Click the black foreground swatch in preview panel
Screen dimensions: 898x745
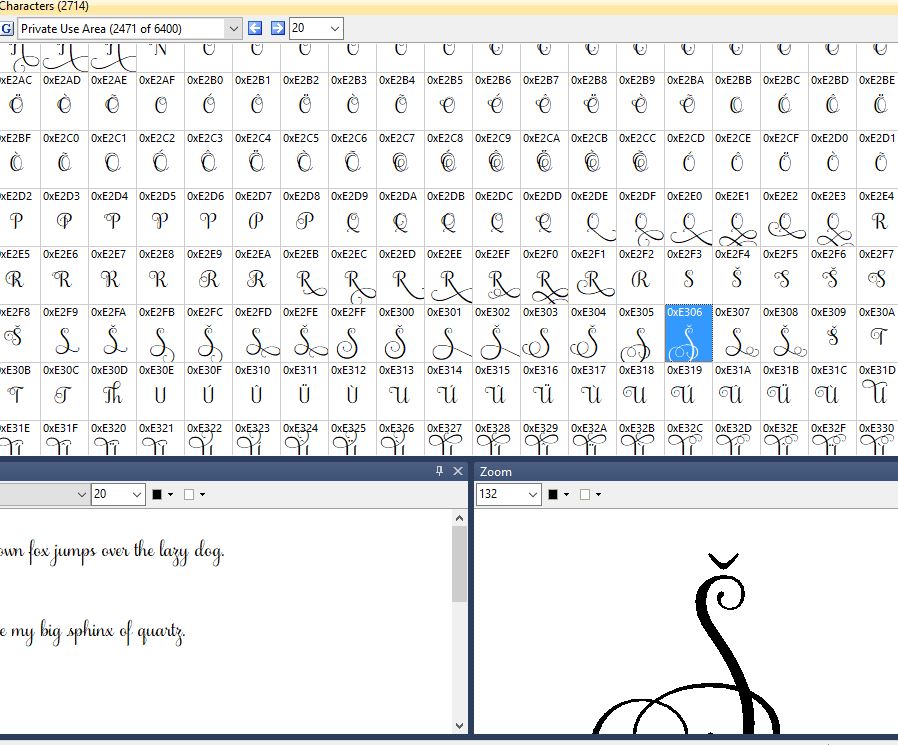(x=157, y=495)
